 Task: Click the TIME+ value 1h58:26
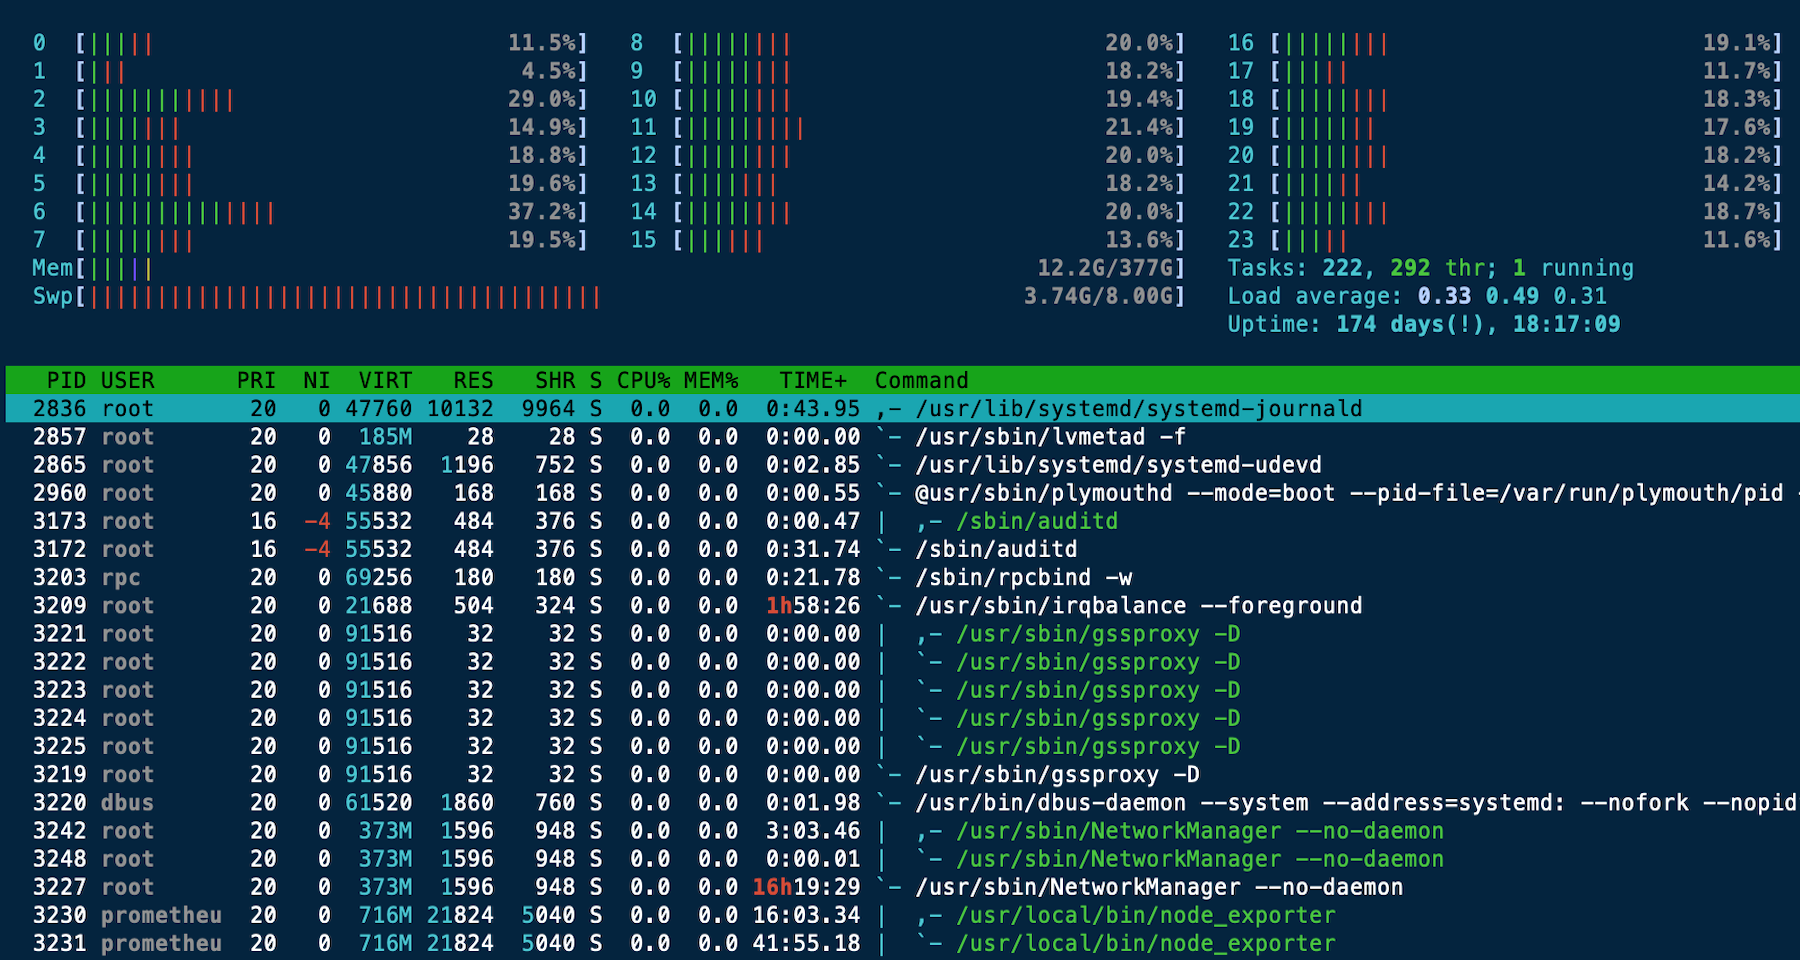point(813,605)
